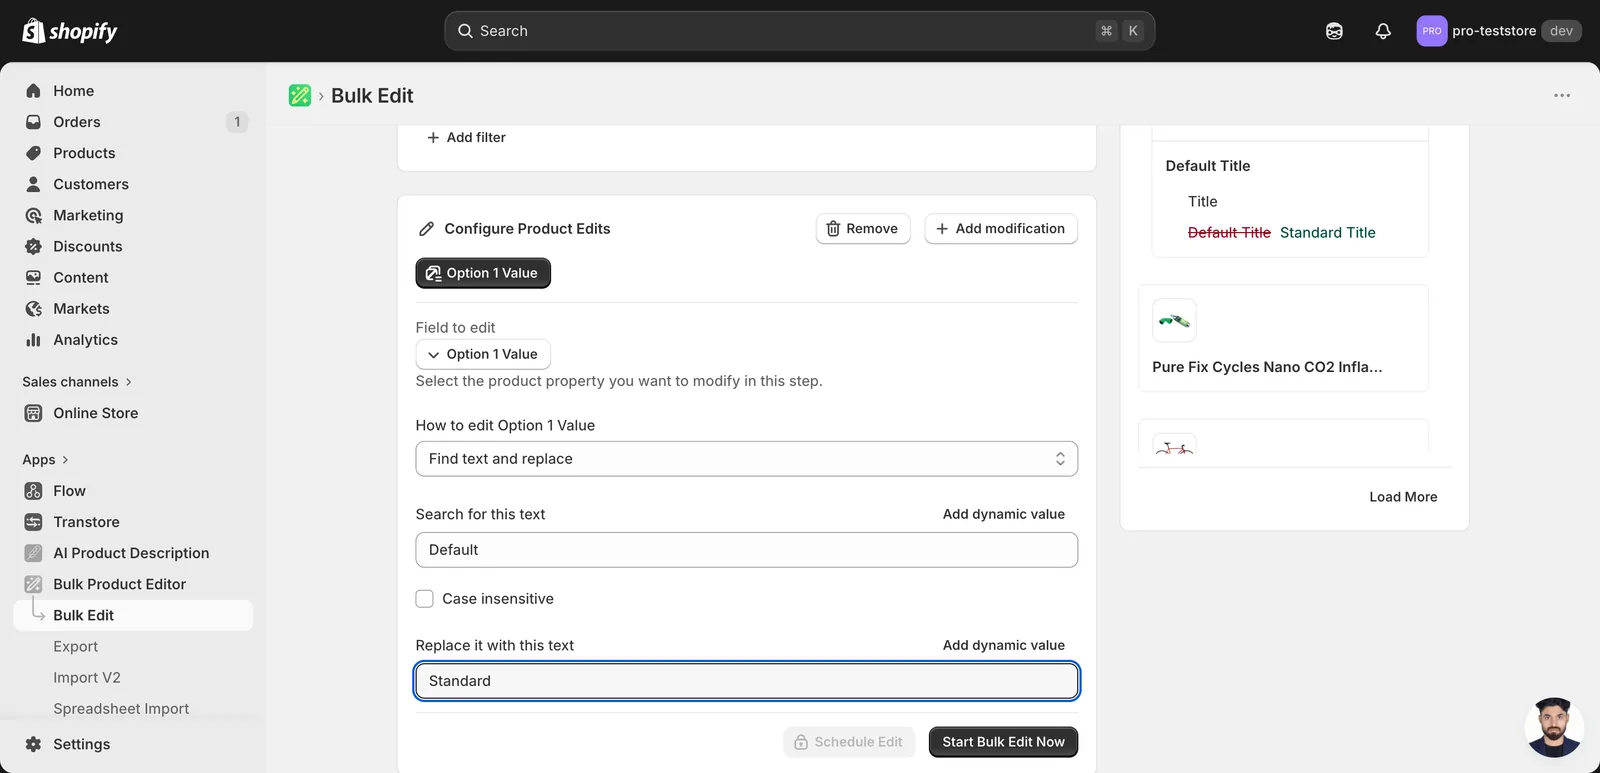1600x773 pixels.
Task: Click the Shopify logo
Action: point(70,31)
